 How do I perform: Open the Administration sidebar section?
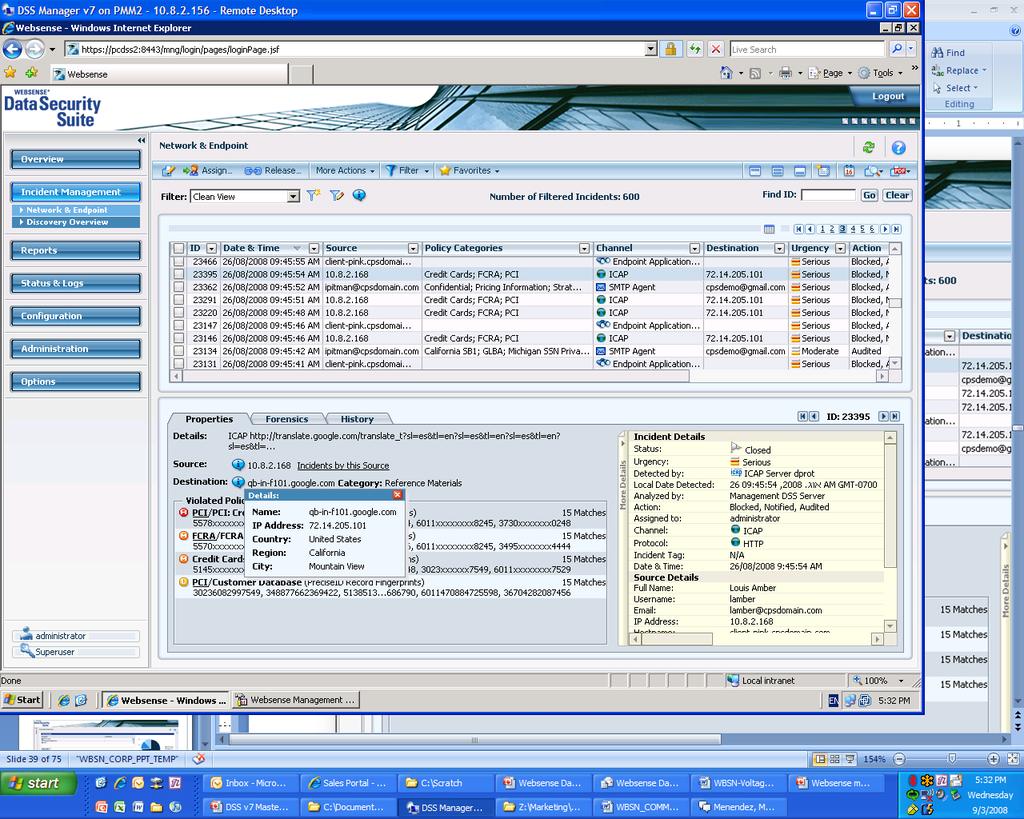pyautogui.click(x=76, y=349)
